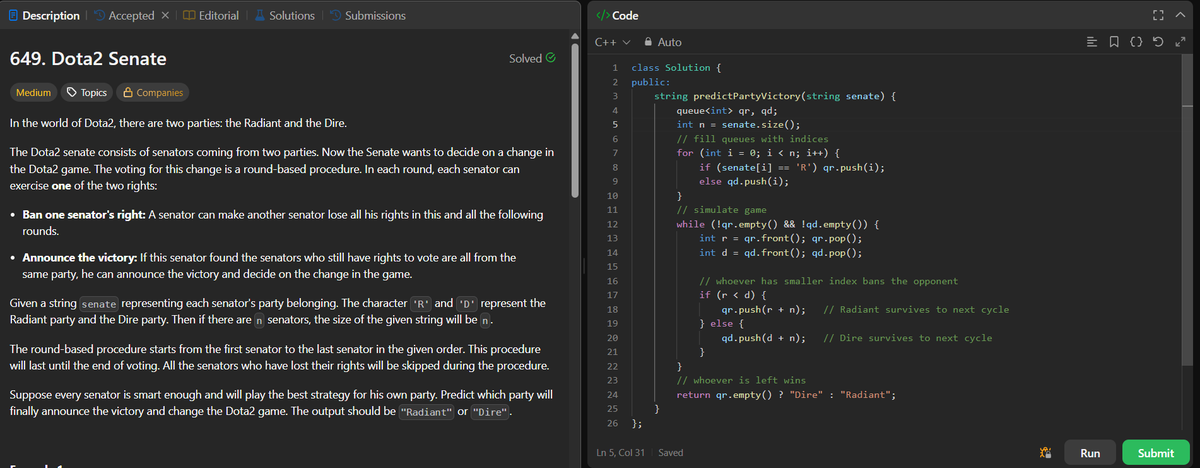Submit the solution
Image resolution: width=1200 pixels, height=468 pixels.
[1156, 453]
